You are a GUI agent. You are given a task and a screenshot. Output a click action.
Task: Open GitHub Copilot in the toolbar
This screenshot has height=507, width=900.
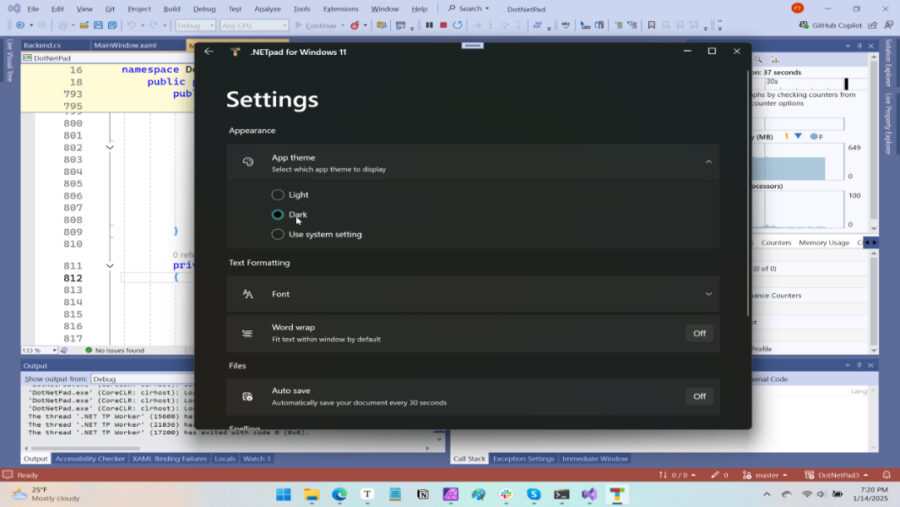[x=833, y=24]
